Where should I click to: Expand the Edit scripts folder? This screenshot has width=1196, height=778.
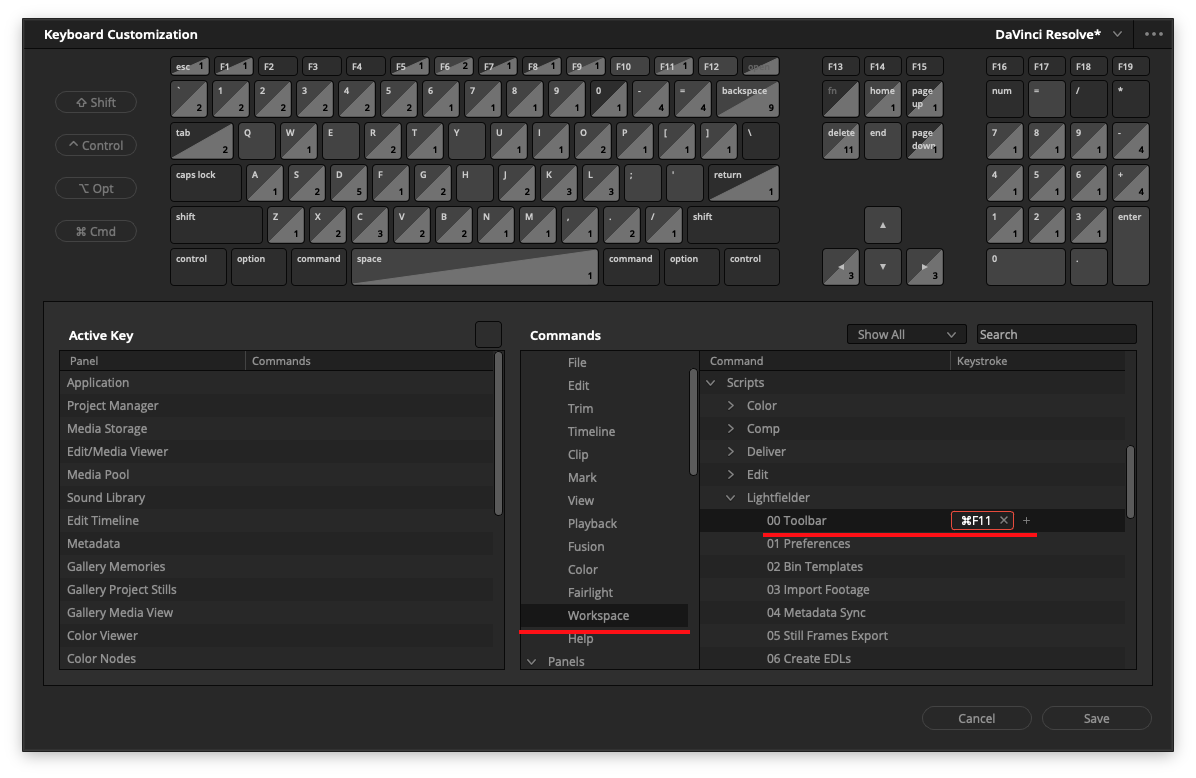pyautogui.click(x=731, y=474)
